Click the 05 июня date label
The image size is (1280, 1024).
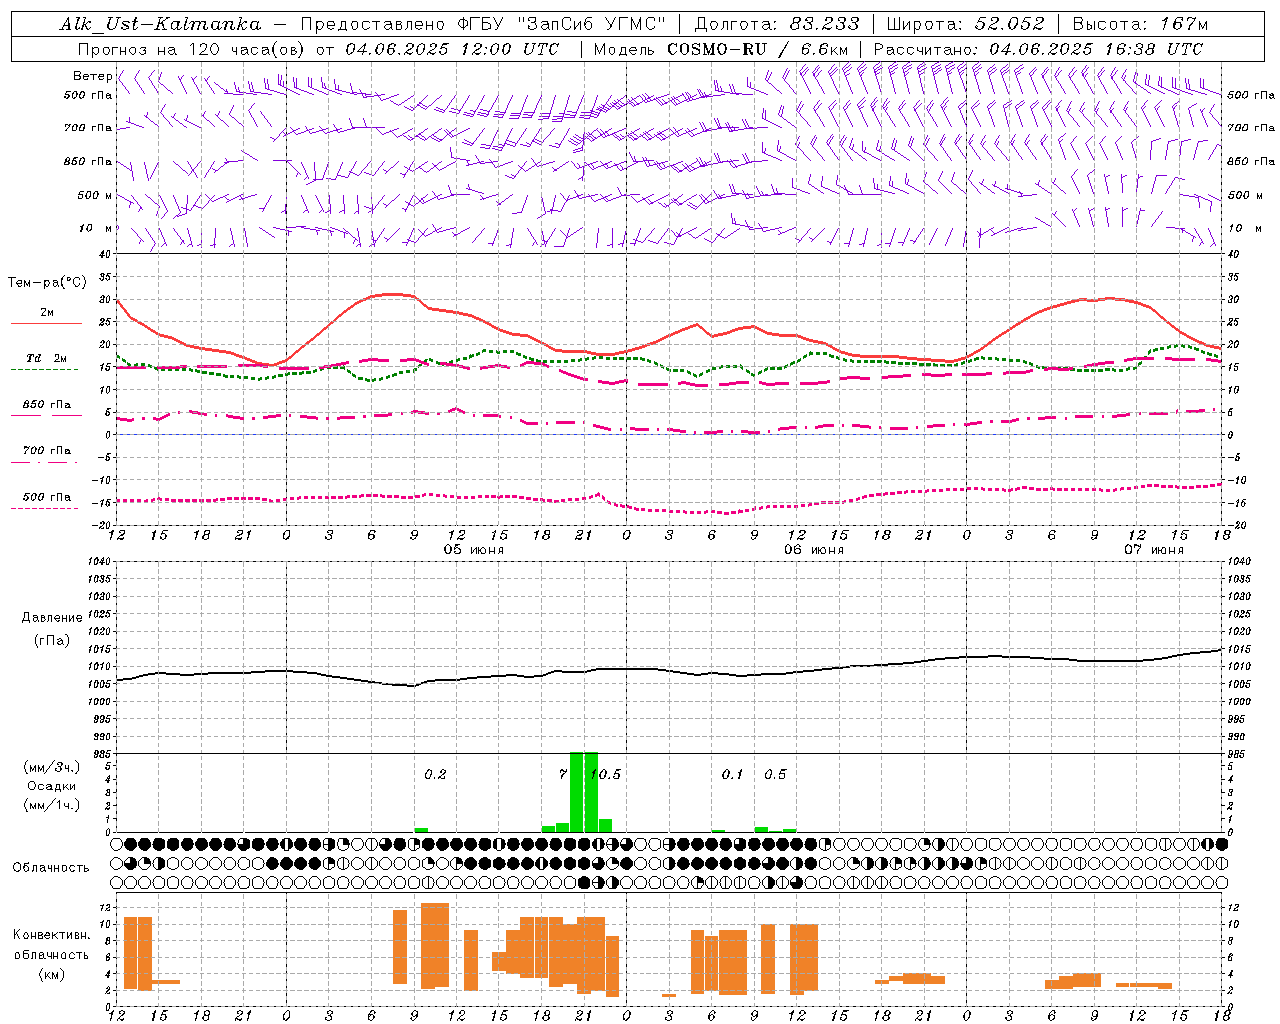coord(474,550)
